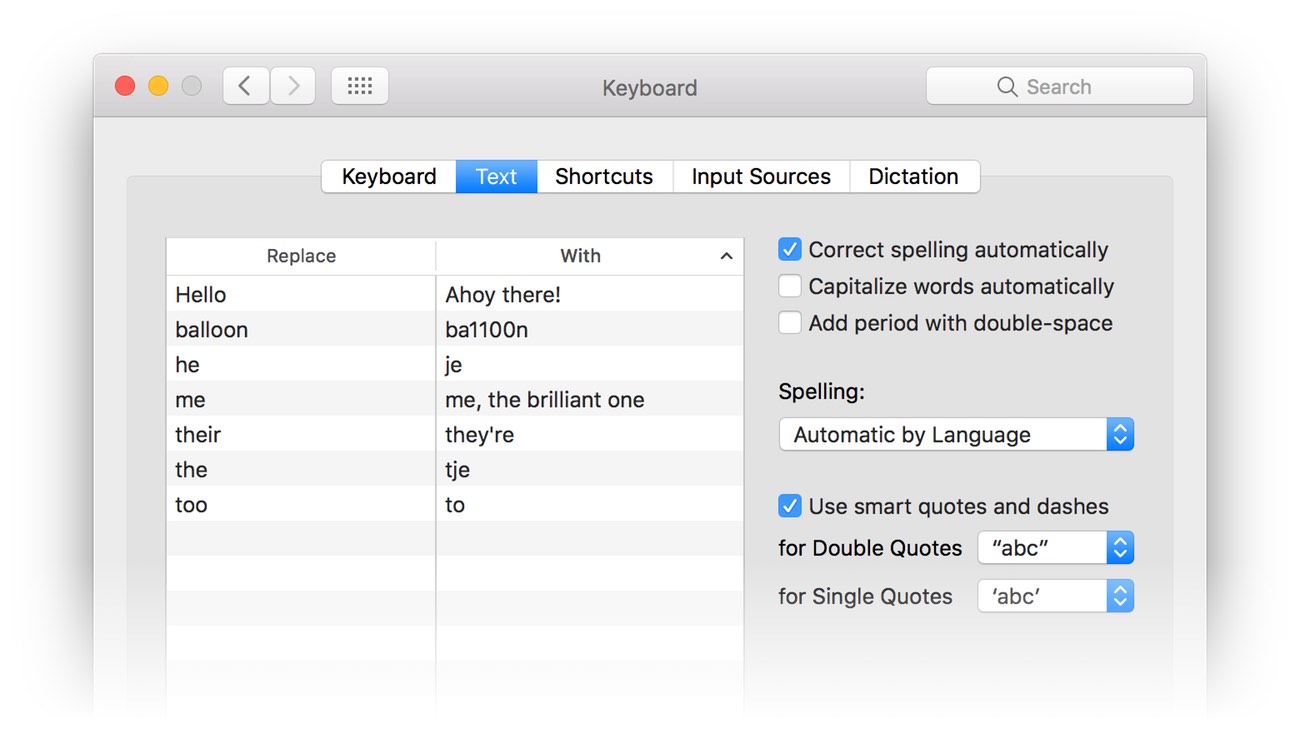
Task: Disable Correct spelling automatically
Action: click(790, 250)
